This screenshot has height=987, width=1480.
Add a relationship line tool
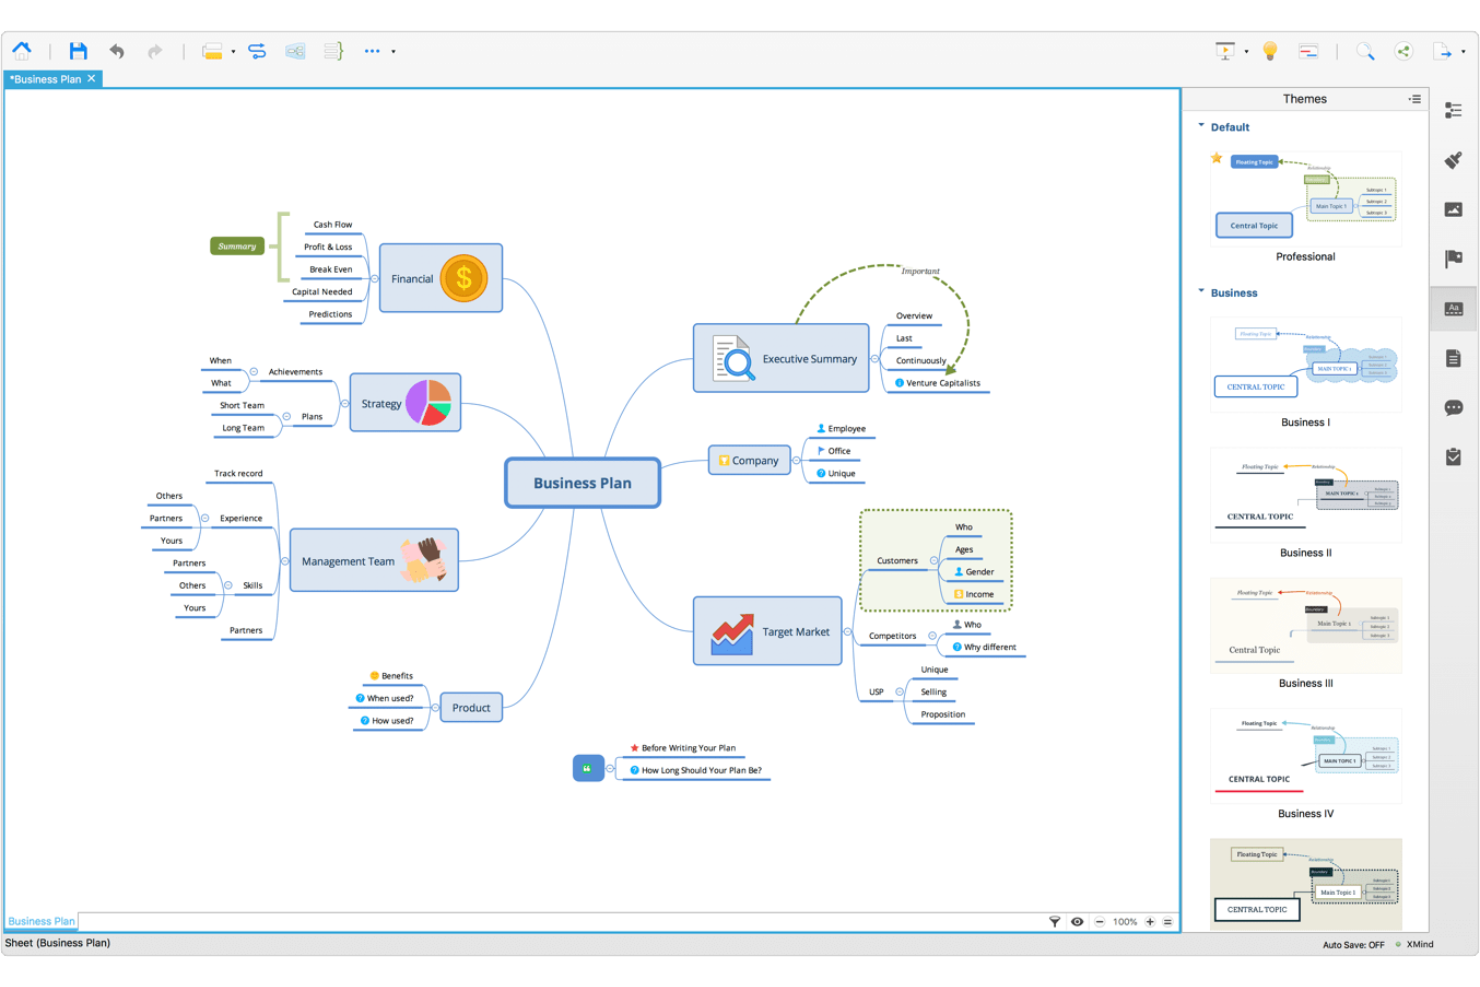257,51
